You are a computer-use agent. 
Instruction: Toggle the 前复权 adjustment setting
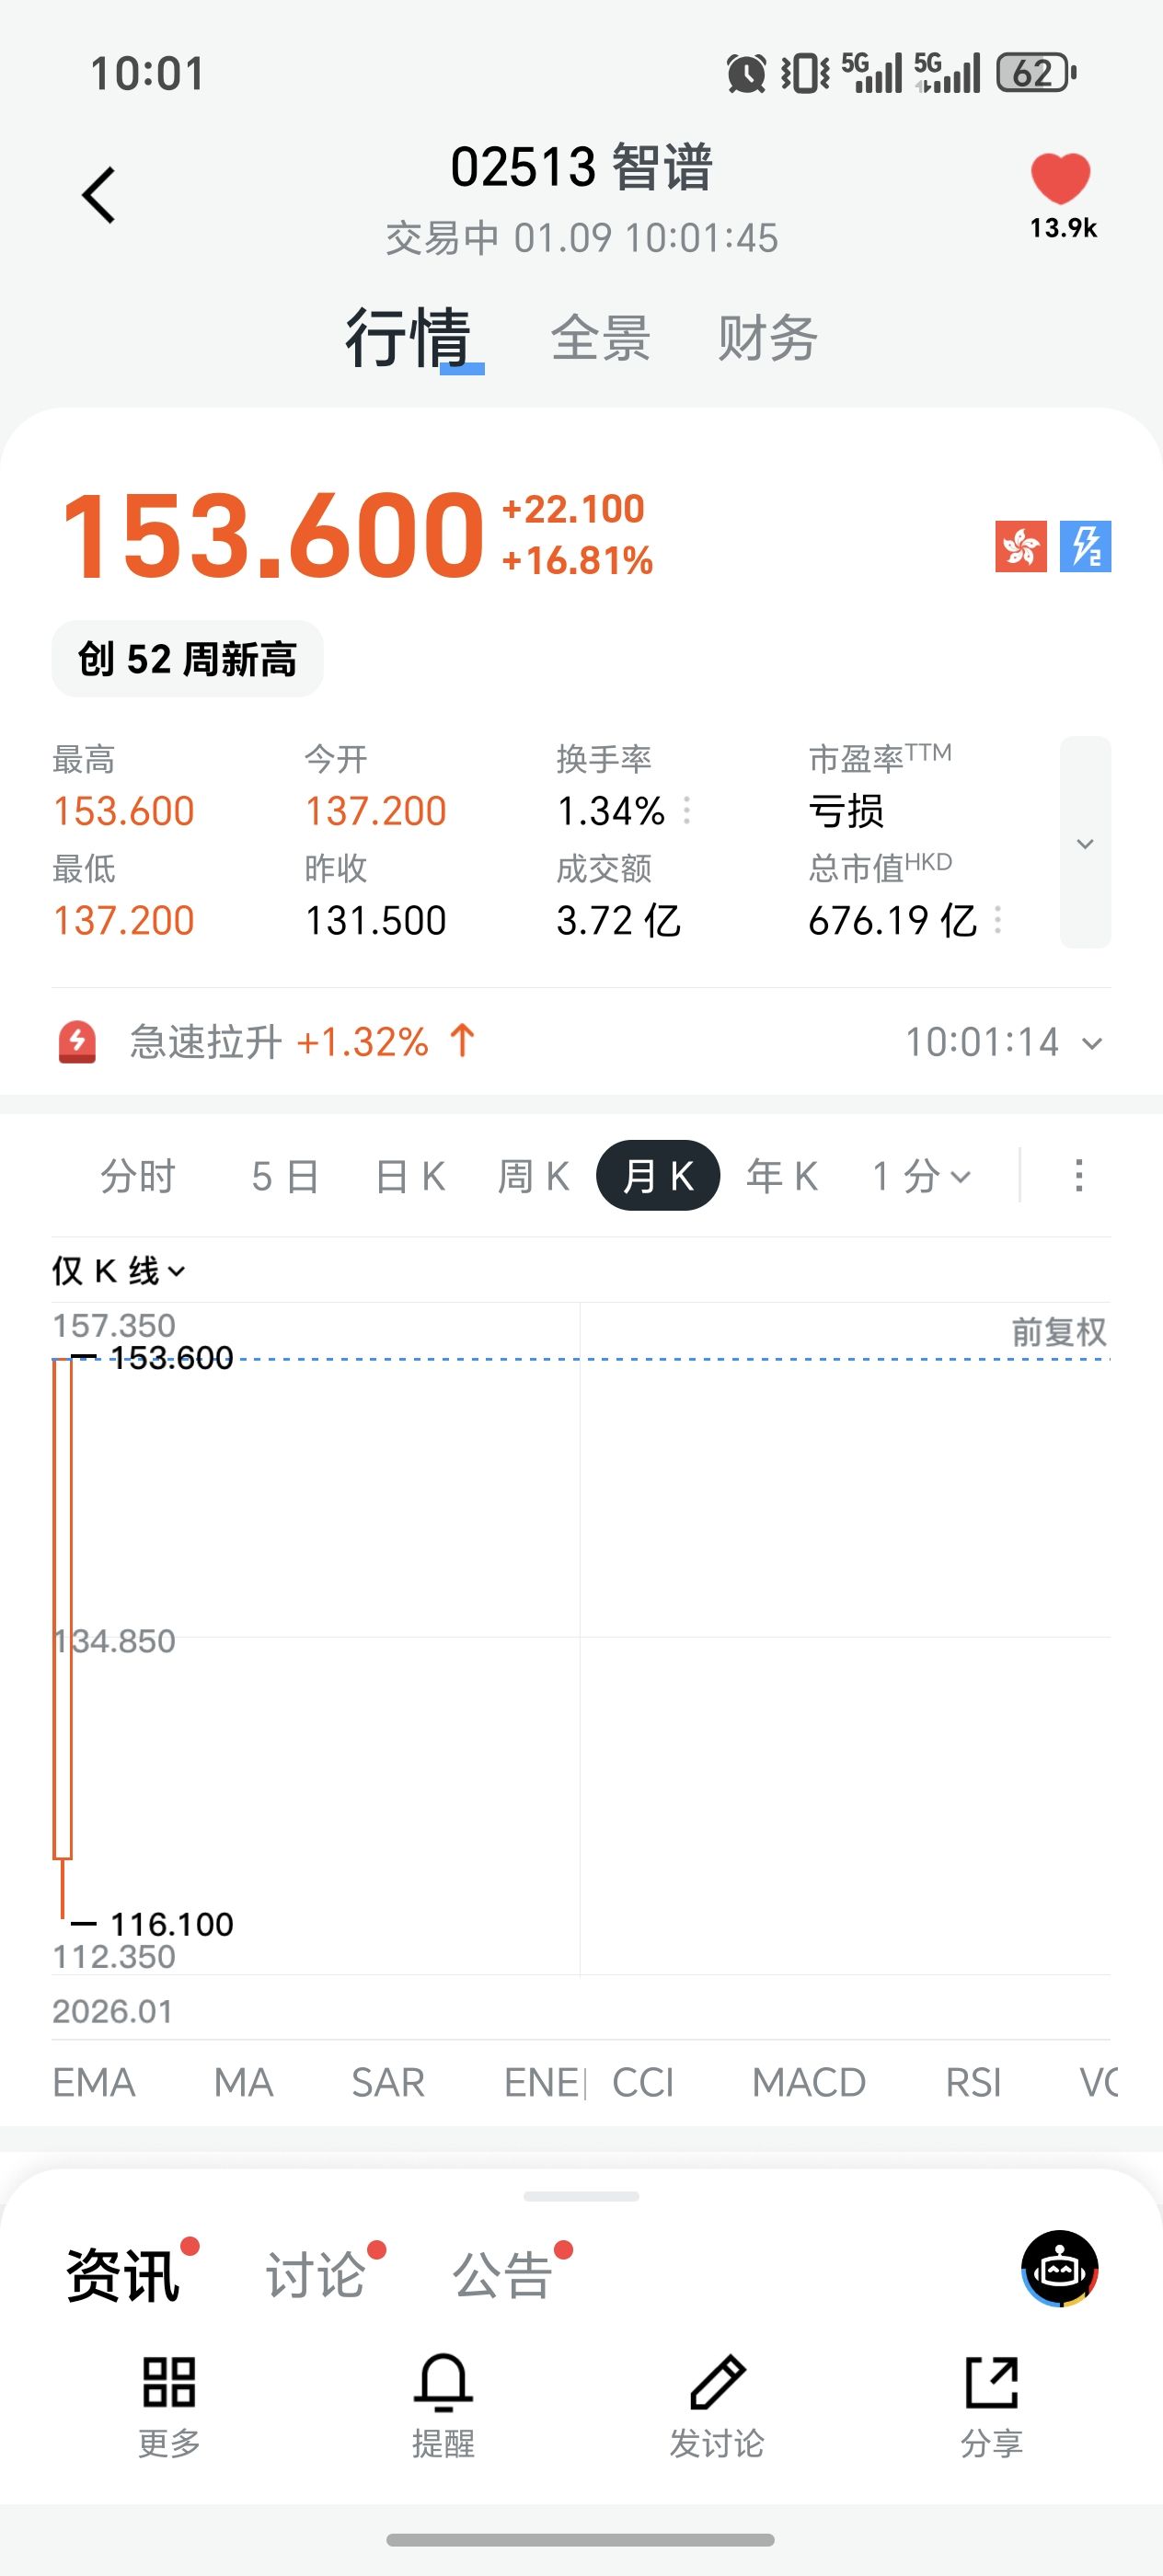pos(1058,1332)
